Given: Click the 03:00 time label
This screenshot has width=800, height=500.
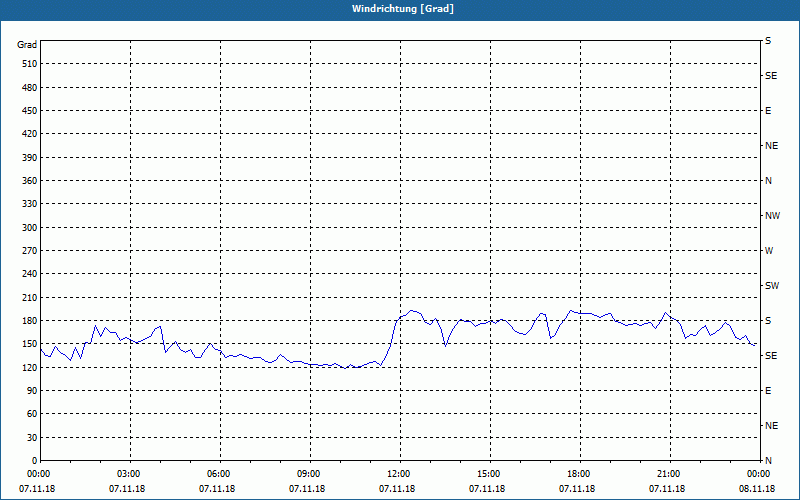Looking at the screenshot, I should click(x=127, y=474).
